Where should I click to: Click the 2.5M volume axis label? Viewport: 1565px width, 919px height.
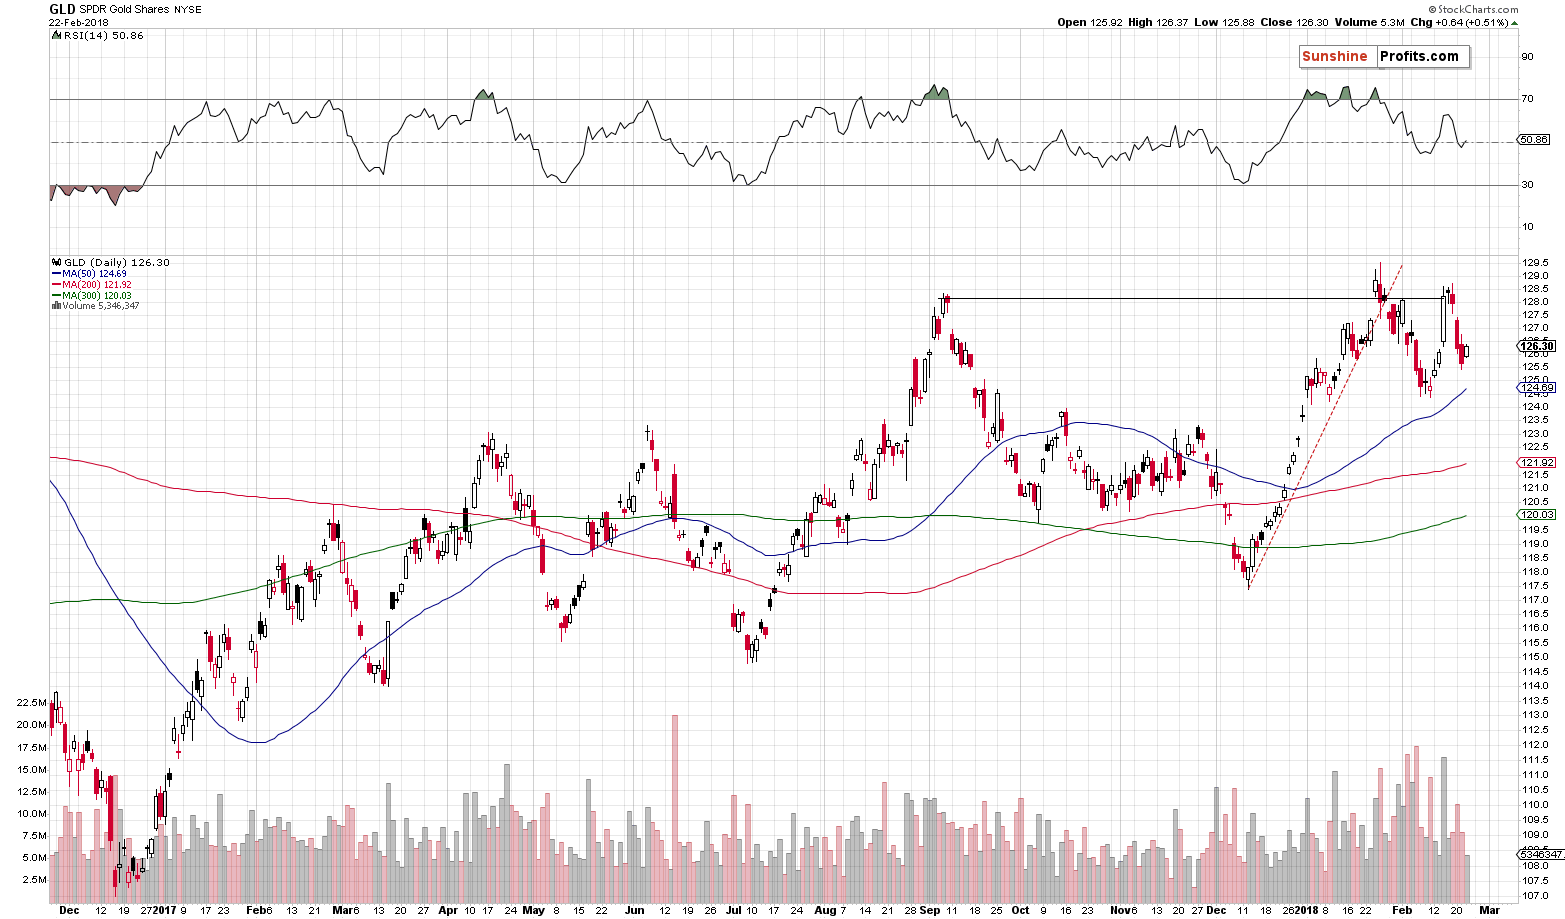(35, 879)
